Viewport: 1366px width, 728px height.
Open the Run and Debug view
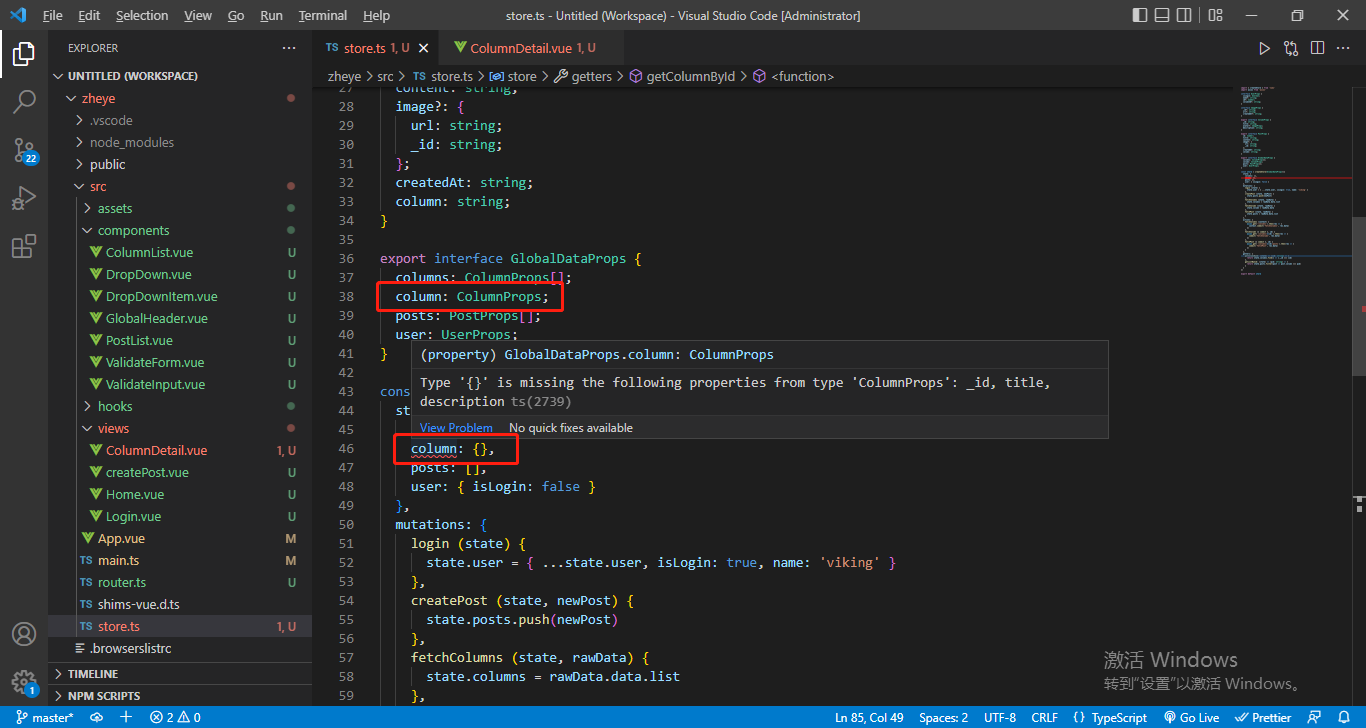click(24, 198)
